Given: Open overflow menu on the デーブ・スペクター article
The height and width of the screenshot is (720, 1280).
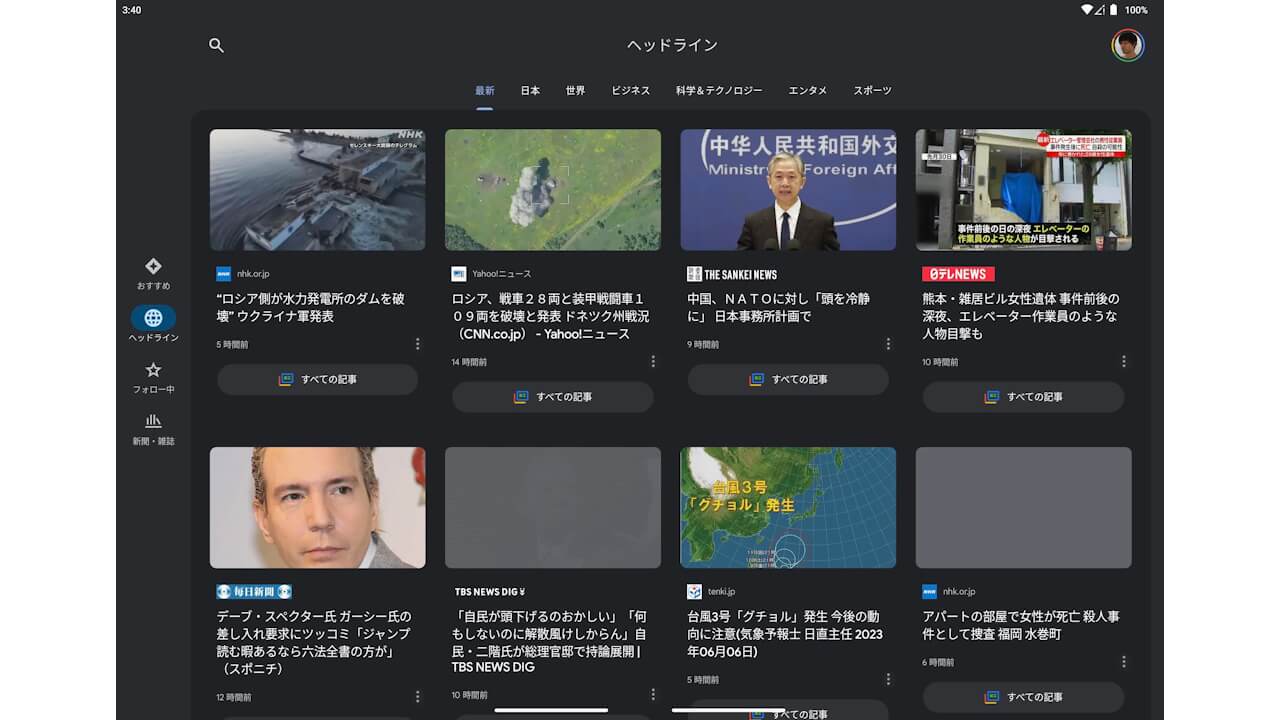Looking at the screenshot, I should click(x=417, y=697).
